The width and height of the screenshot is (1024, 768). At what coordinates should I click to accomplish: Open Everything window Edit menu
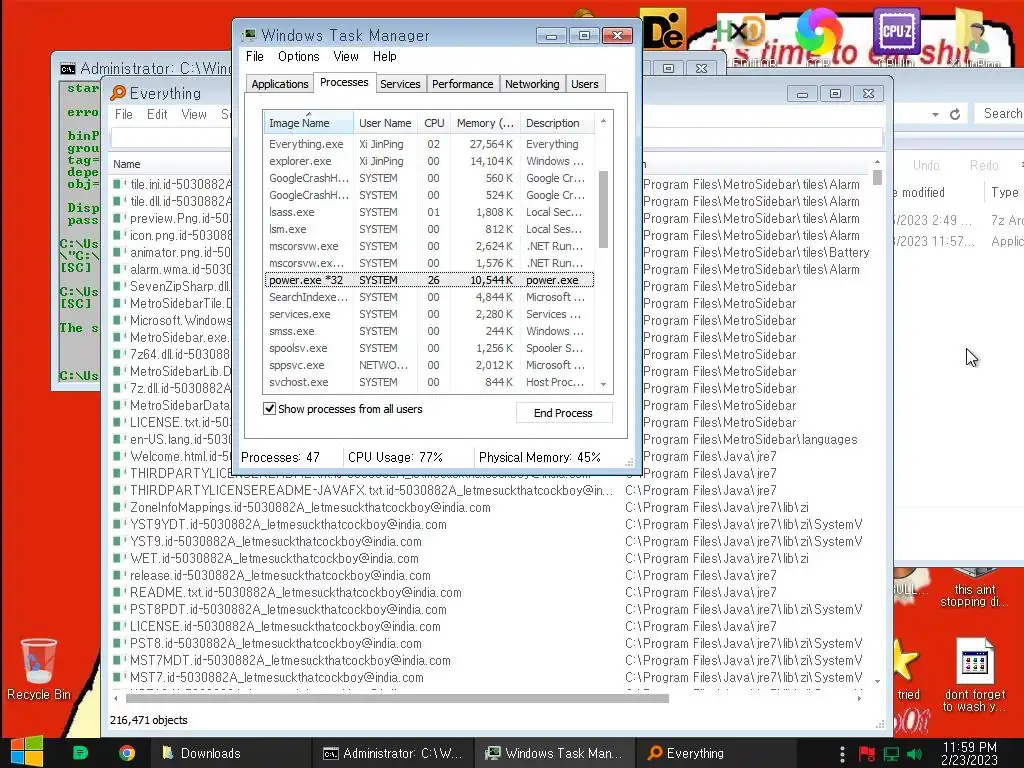pos(157,114)
